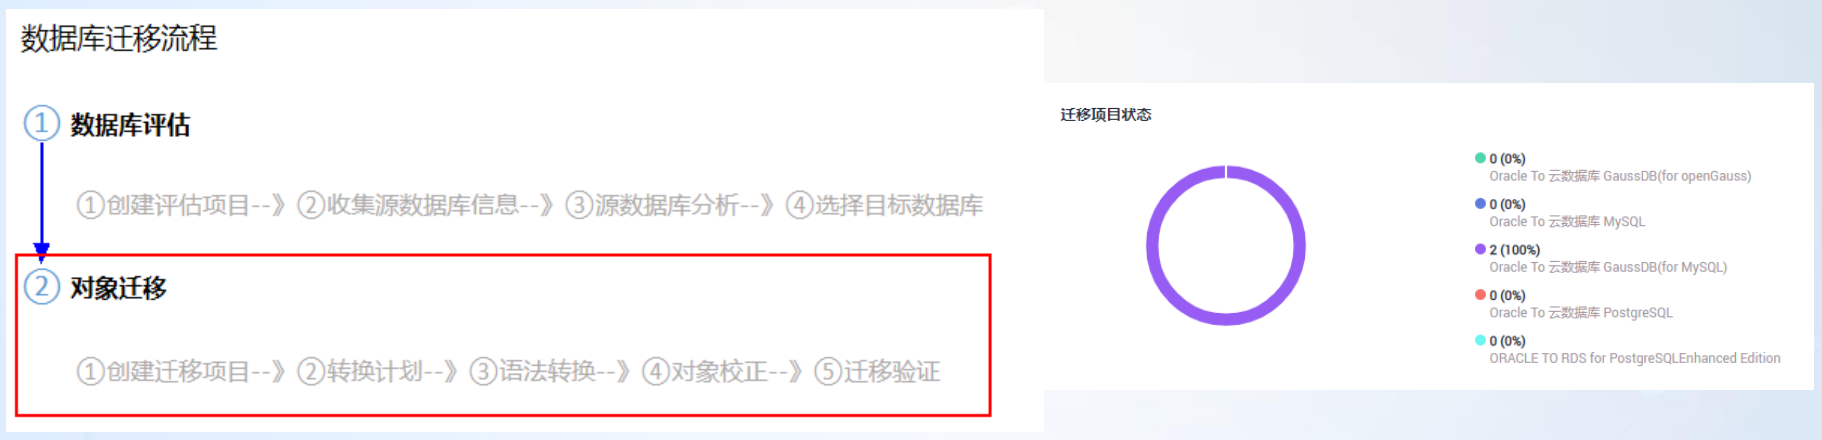Select step ③语法转换
This screenshot has height=440, width=1822.
tap(533, 372)
